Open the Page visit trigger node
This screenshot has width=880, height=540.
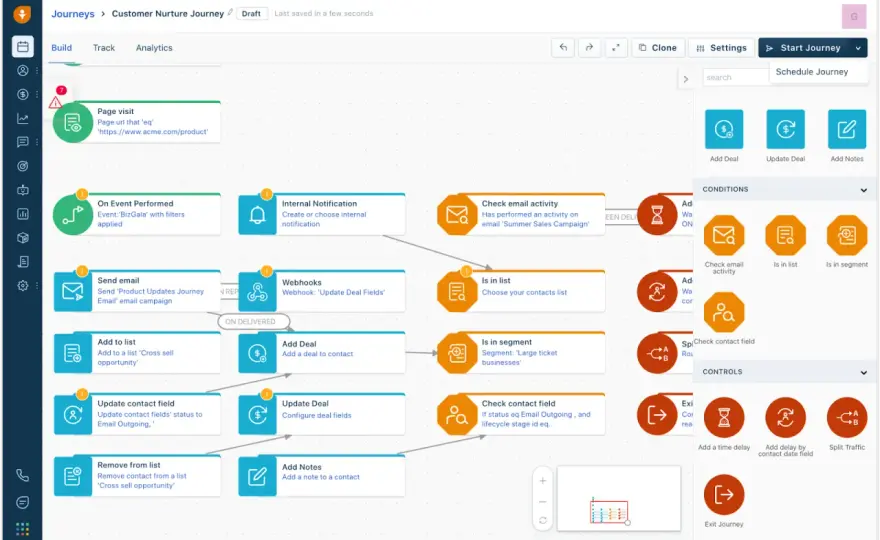point(138,122)
